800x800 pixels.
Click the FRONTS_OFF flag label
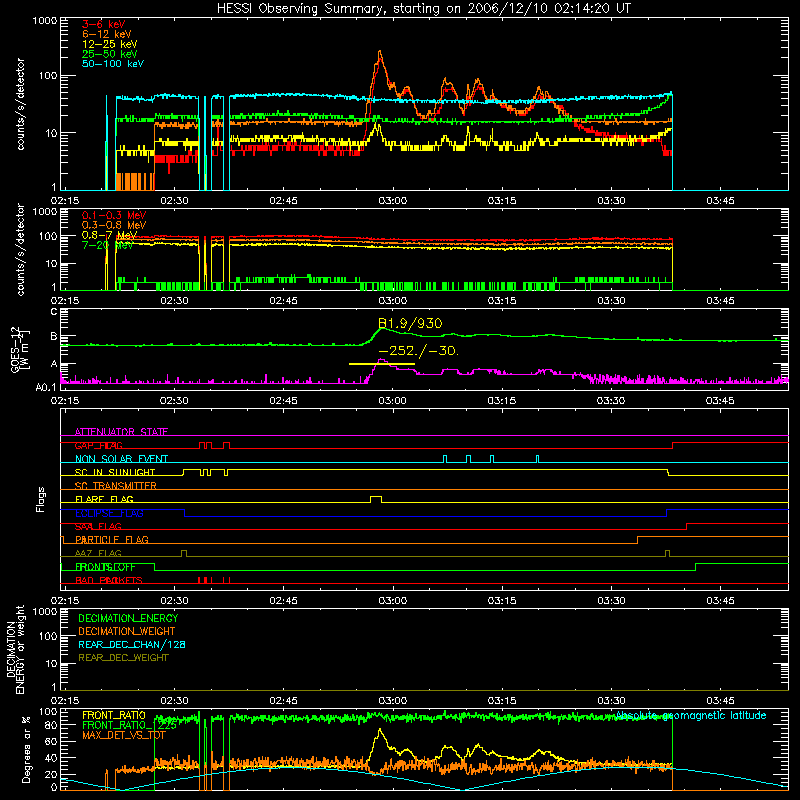coord(105,567)
